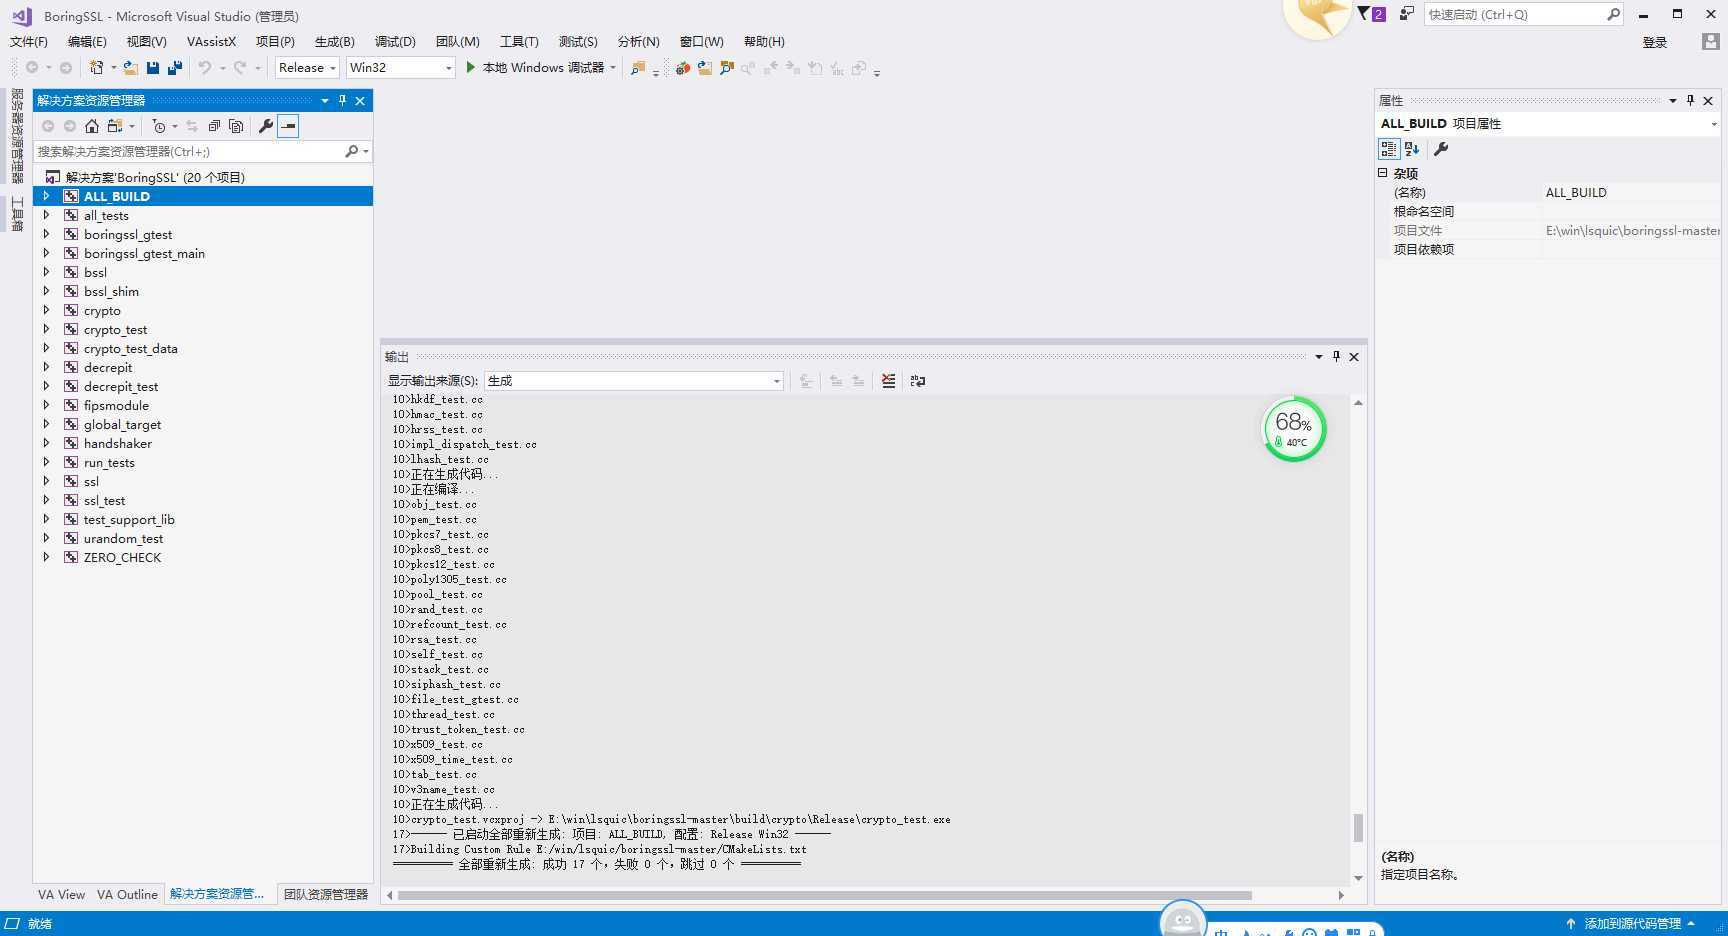Expand the ALL_BUILD project node
The height and width of the screenshot is (936, 1728).
click(x=46, y=196)
